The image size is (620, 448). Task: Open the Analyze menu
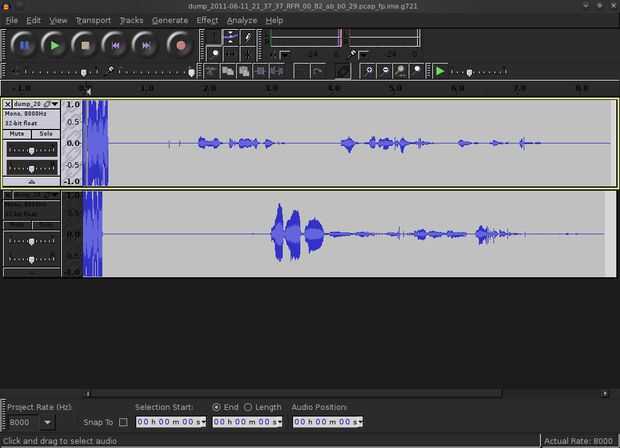pos(242,20)
